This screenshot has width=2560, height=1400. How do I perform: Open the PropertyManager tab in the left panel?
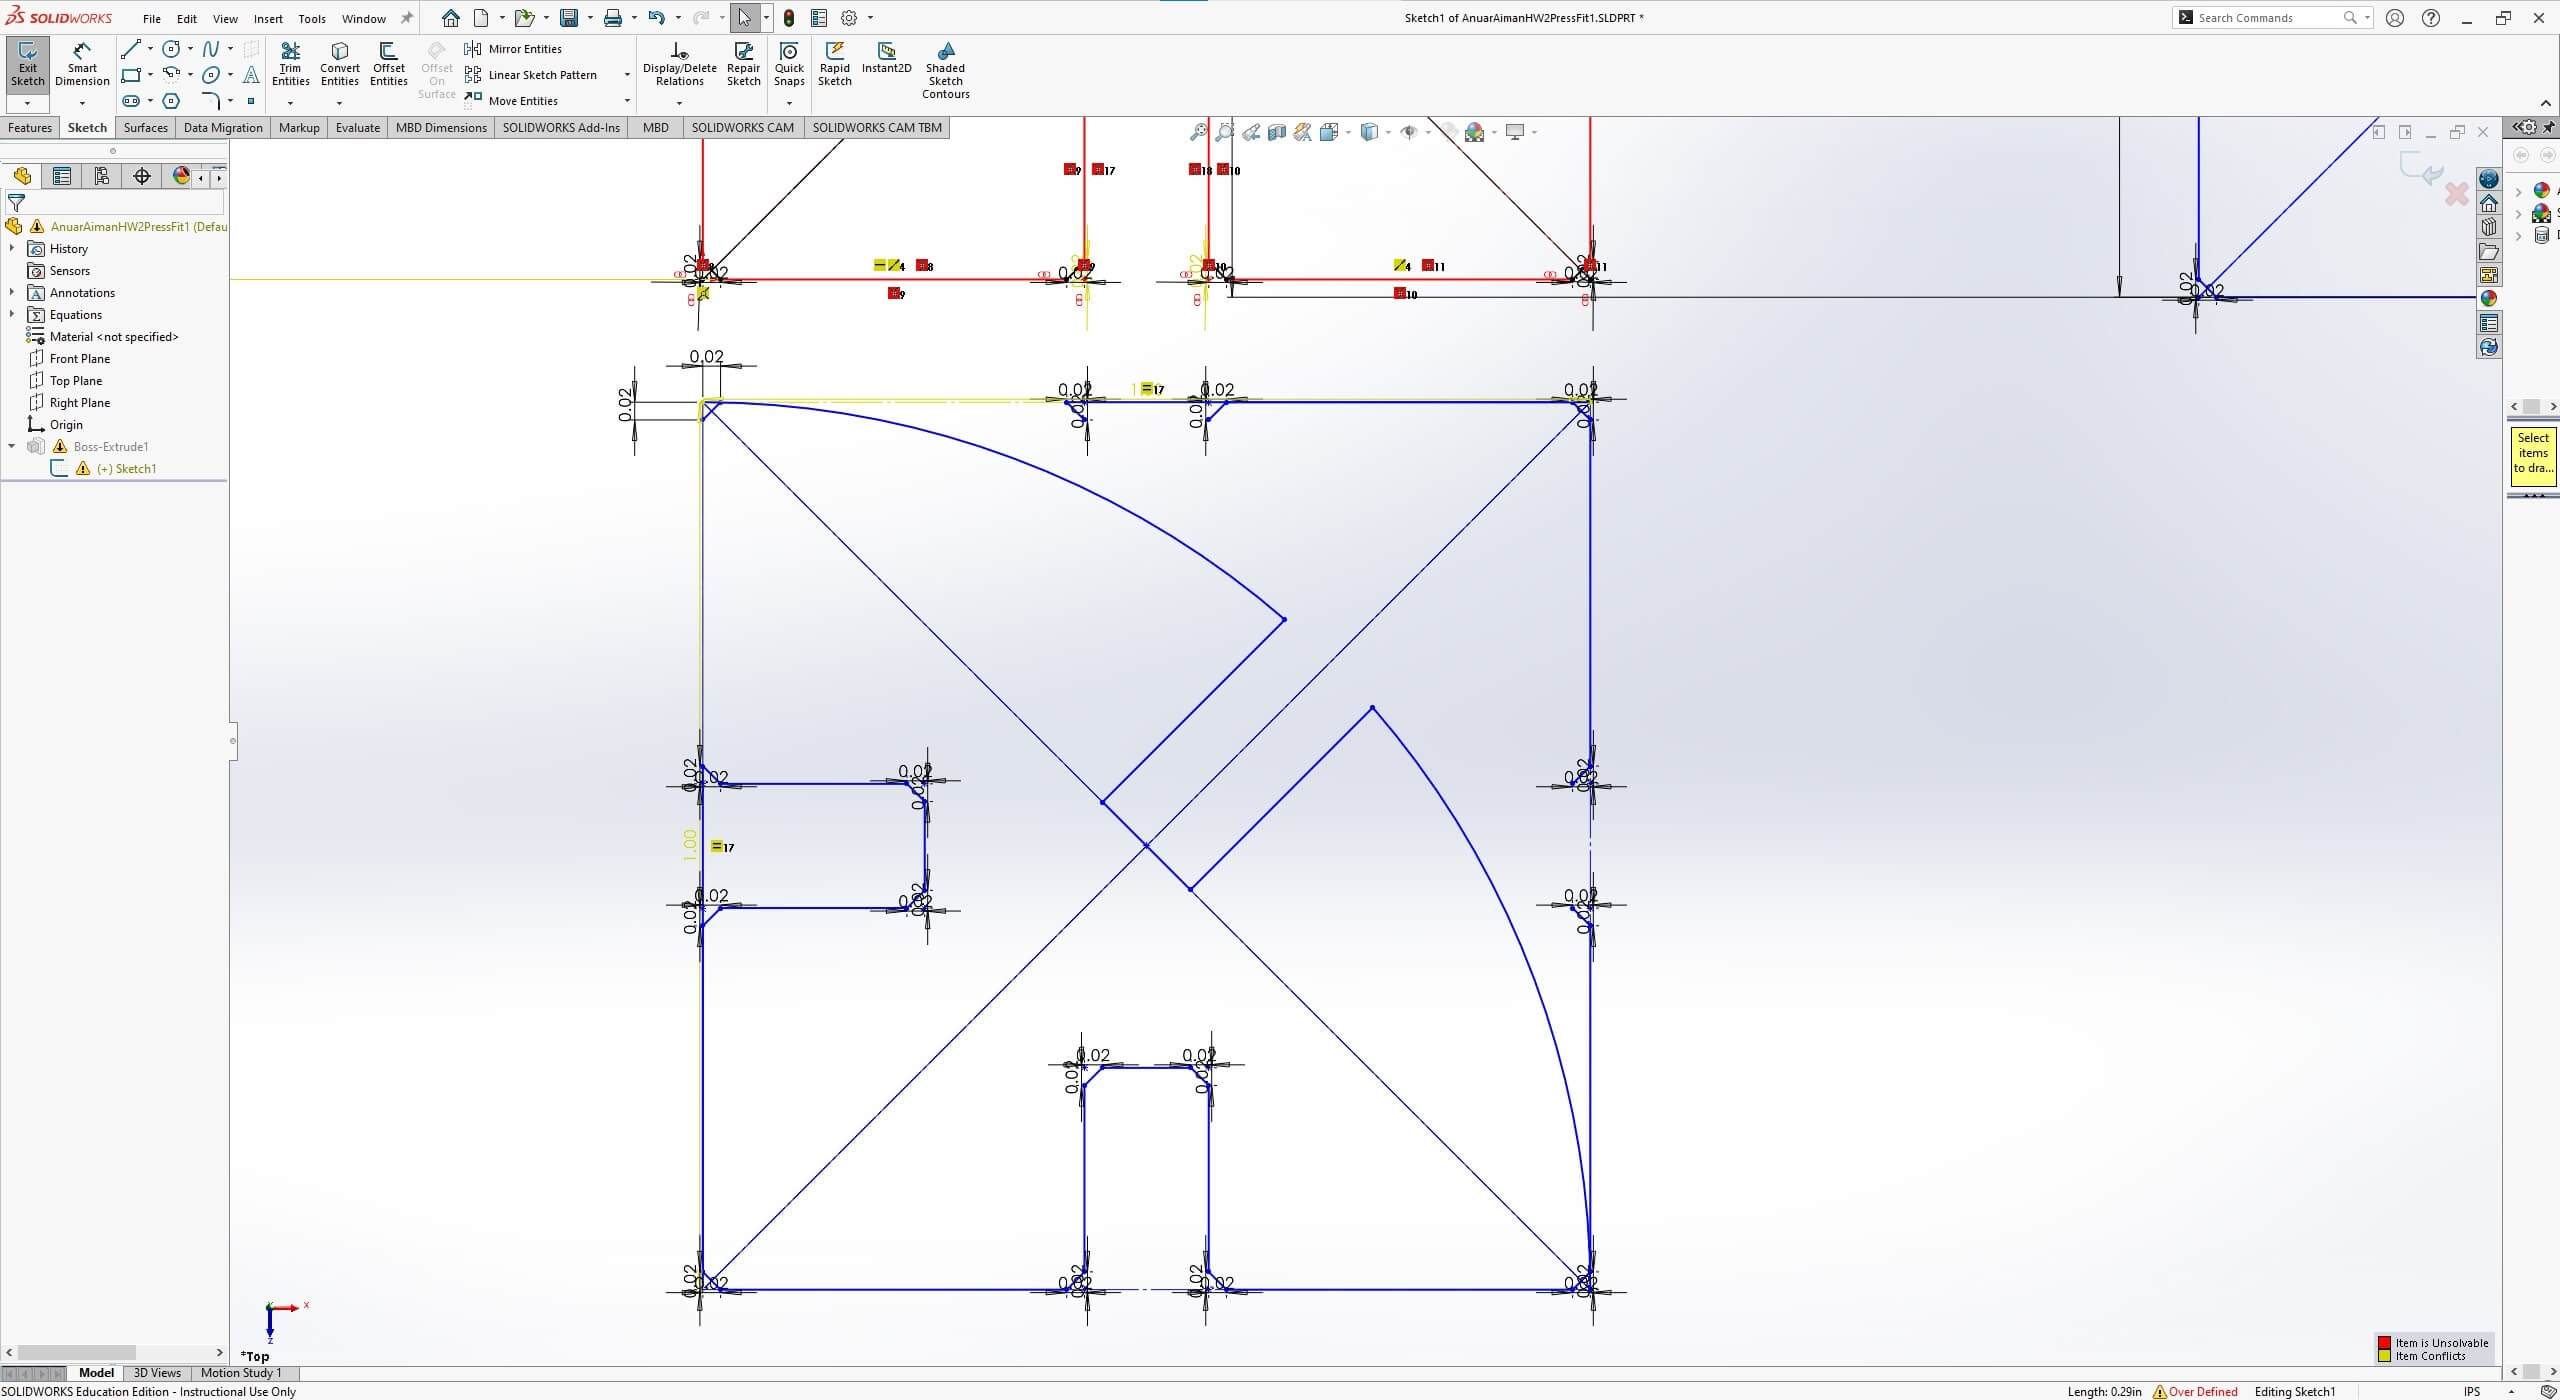(x=62, y=176)
